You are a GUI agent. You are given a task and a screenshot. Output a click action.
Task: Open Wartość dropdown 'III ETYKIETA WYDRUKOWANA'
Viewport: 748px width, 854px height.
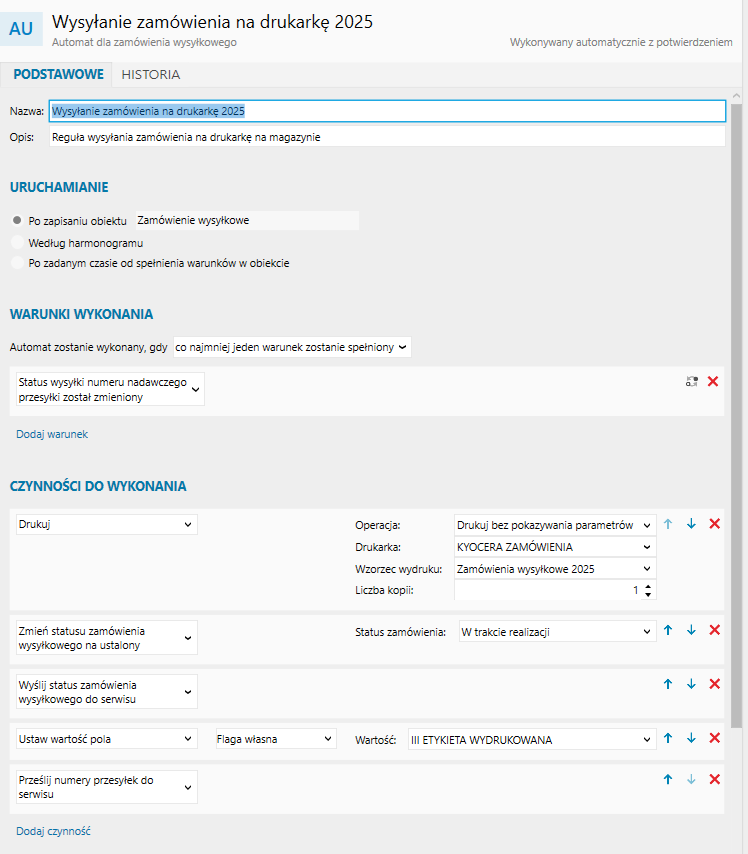[532, 740]
